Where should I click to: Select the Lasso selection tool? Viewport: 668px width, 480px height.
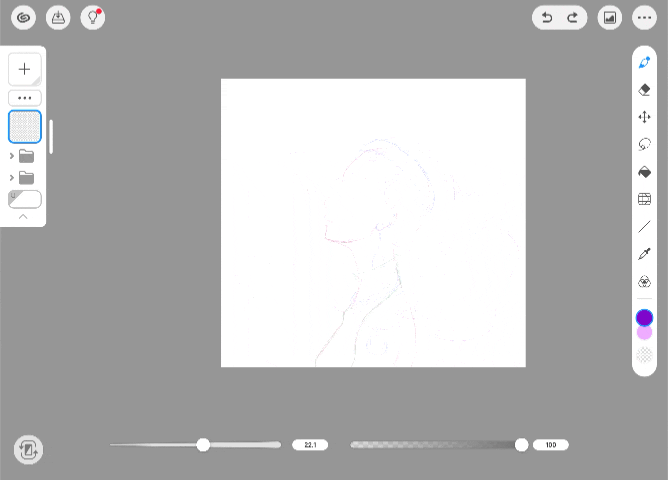[x=644, y=144]
